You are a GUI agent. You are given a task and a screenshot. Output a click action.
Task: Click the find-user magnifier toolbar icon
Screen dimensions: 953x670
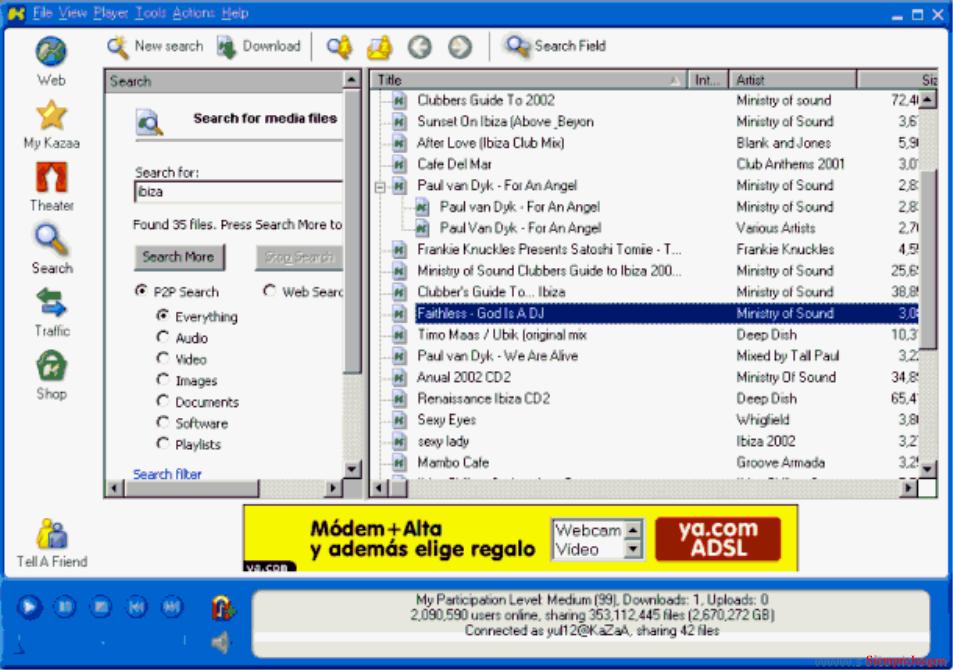coord(339,47)
